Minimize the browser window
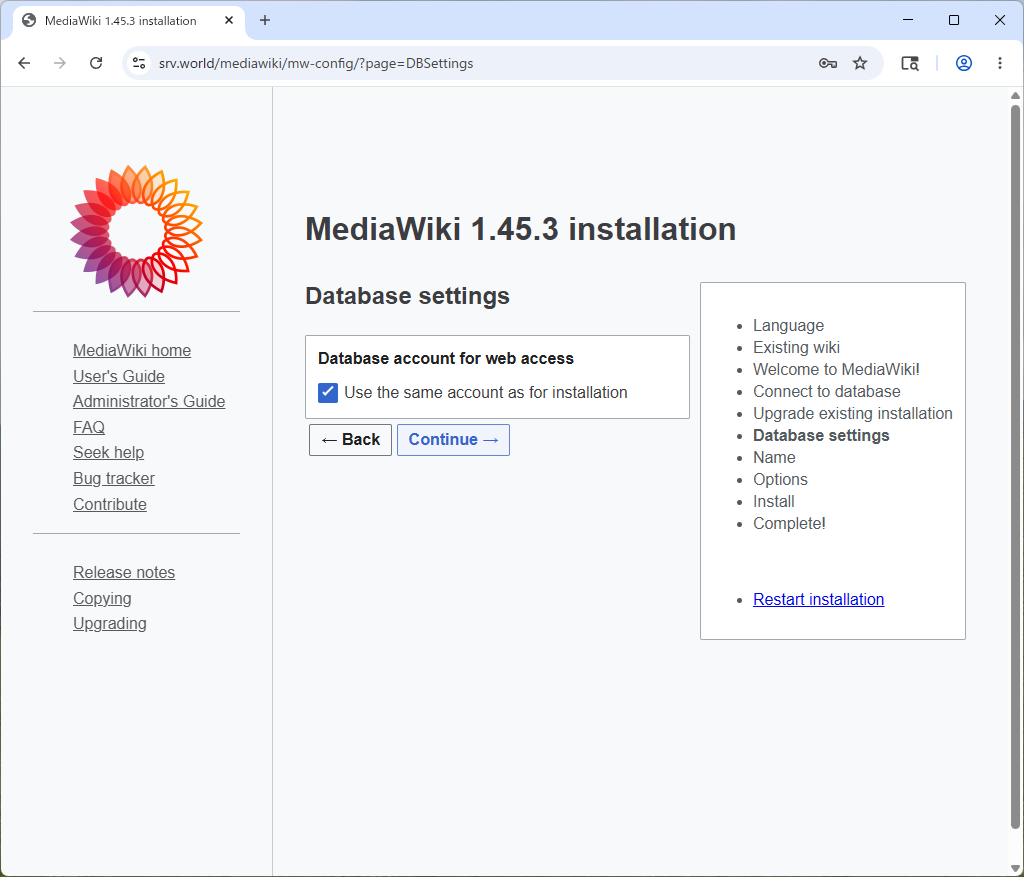Image resolution: width=1024 pixels, height=877 pixels. (x=908, y=20)
